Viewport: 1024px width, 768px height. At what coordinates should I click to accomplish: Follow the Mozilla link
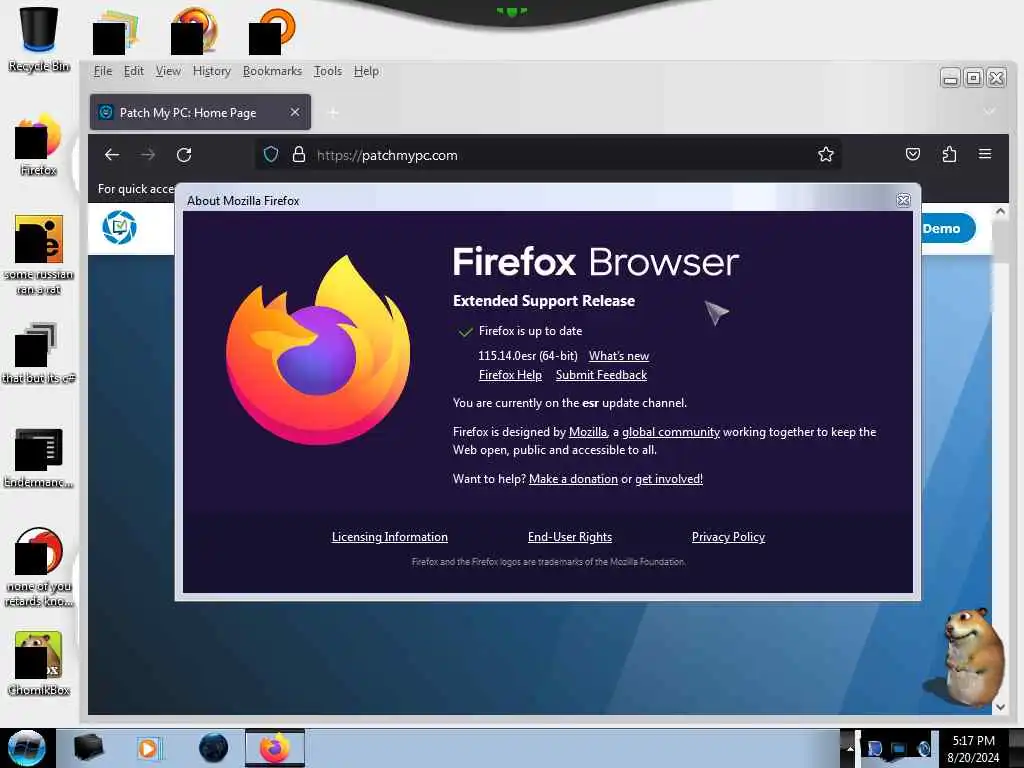coord(588,432)
